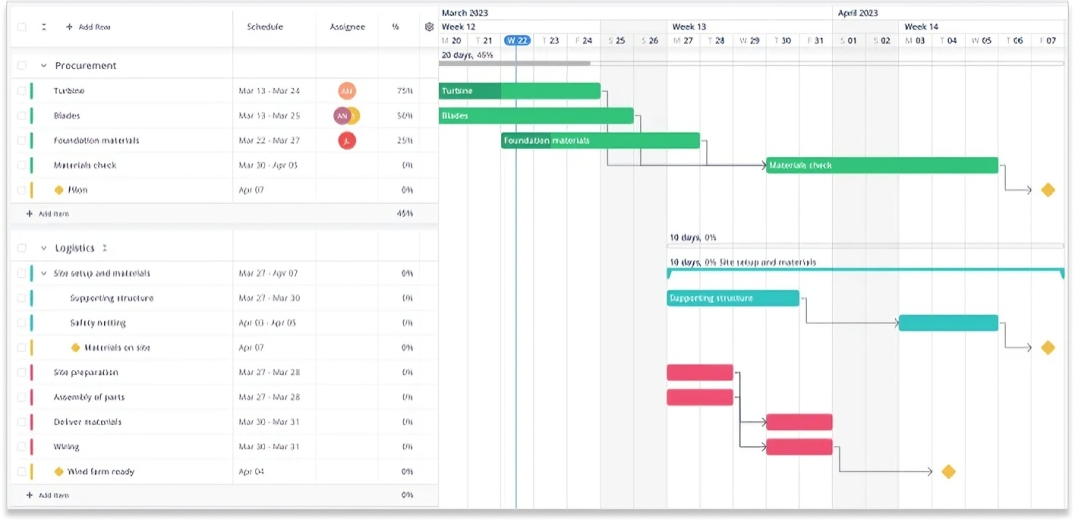Click Add Item under Procurement
The height and width of the screenshot is (522, 1075).
(53, 213)
